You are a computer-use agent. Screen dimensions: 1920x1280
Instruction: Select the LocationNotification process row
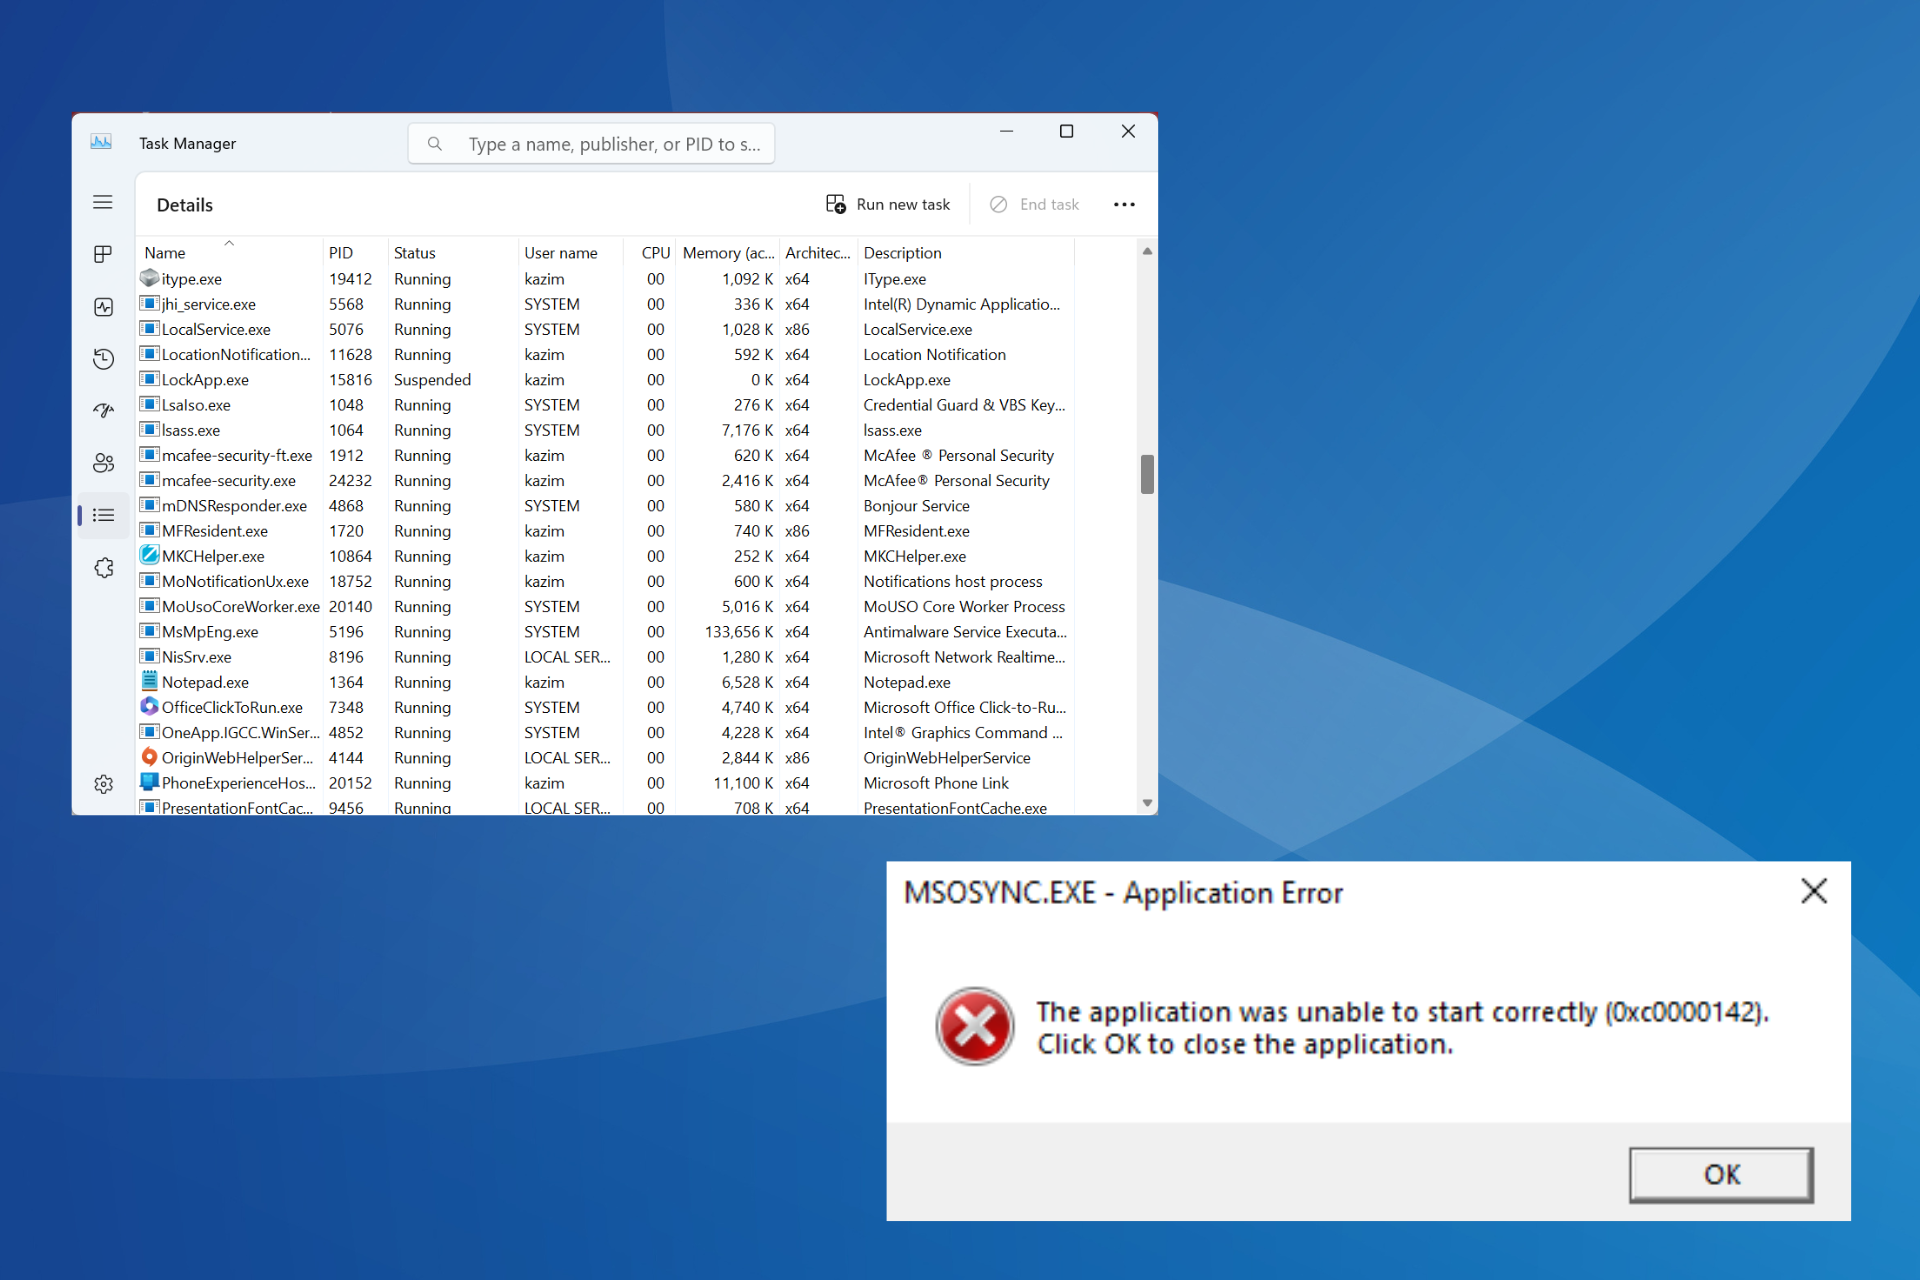tap(606, 354)
